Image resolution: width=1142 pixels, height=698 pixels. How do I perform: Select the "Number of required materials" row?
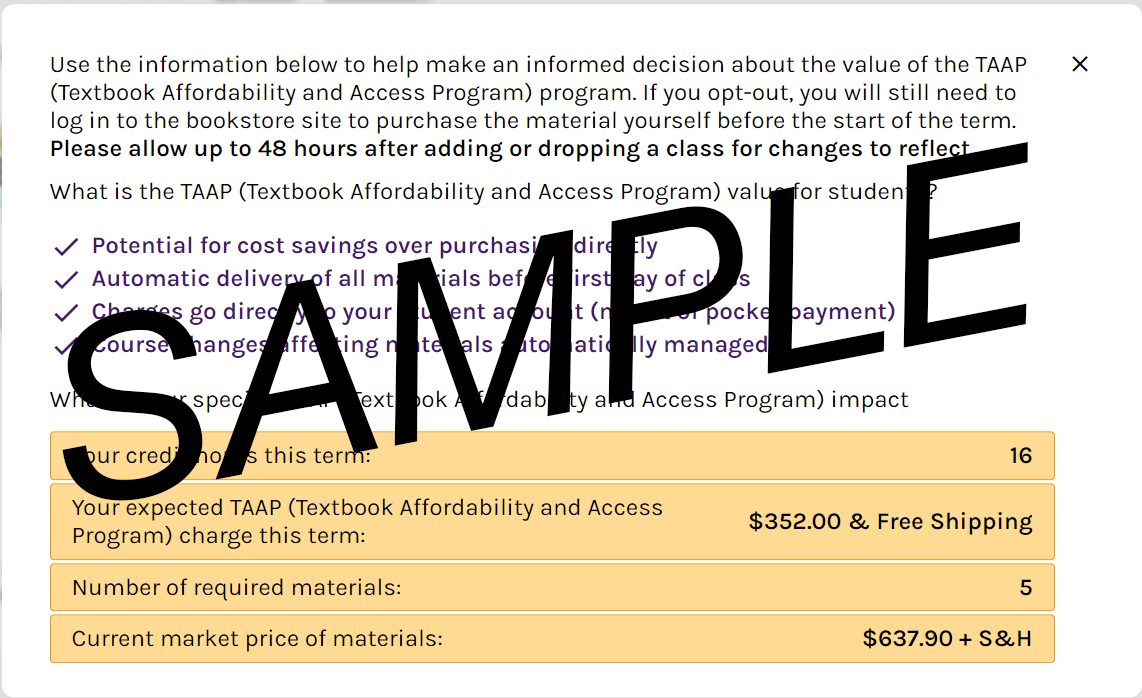pos(553,587)
